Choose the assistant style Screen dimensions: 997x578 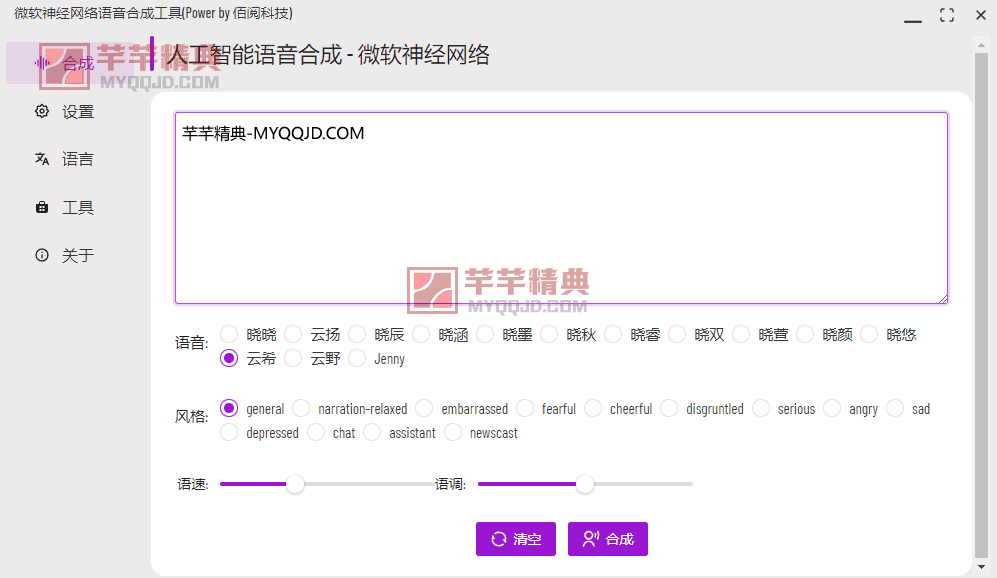click(x=372, y=432)
